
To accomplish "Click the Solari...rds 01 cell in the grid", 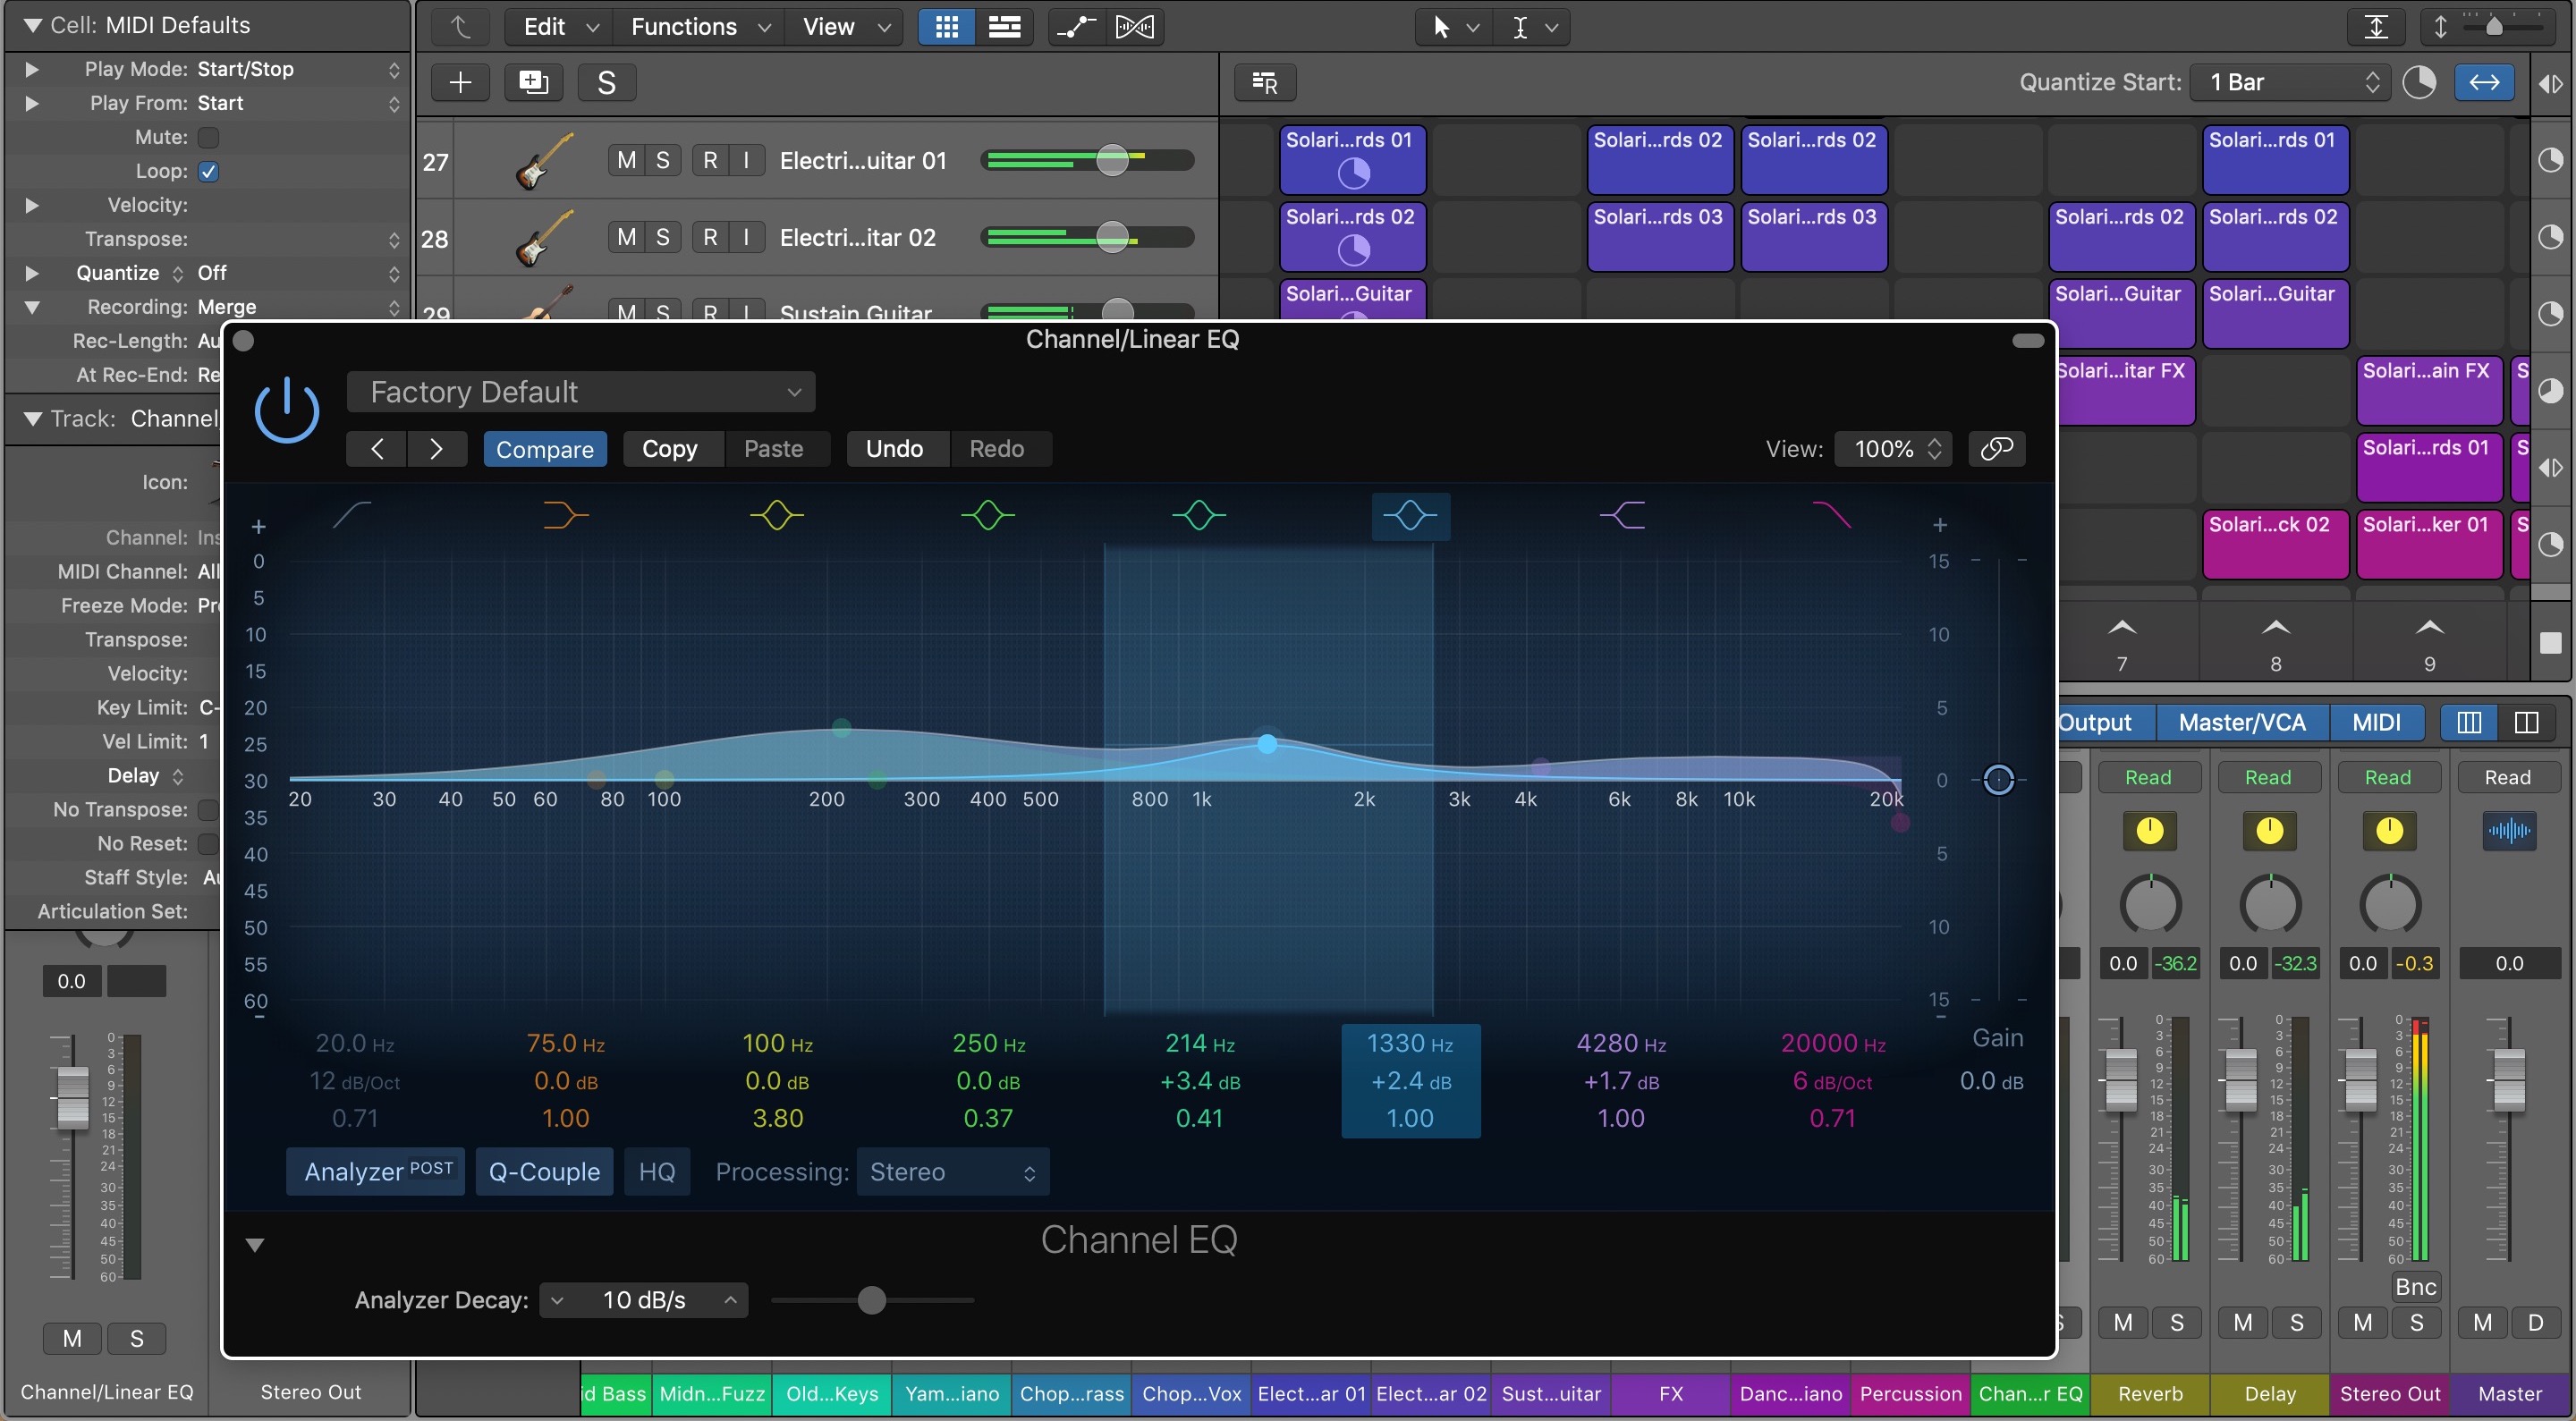I will click(x=1351, y=160).
